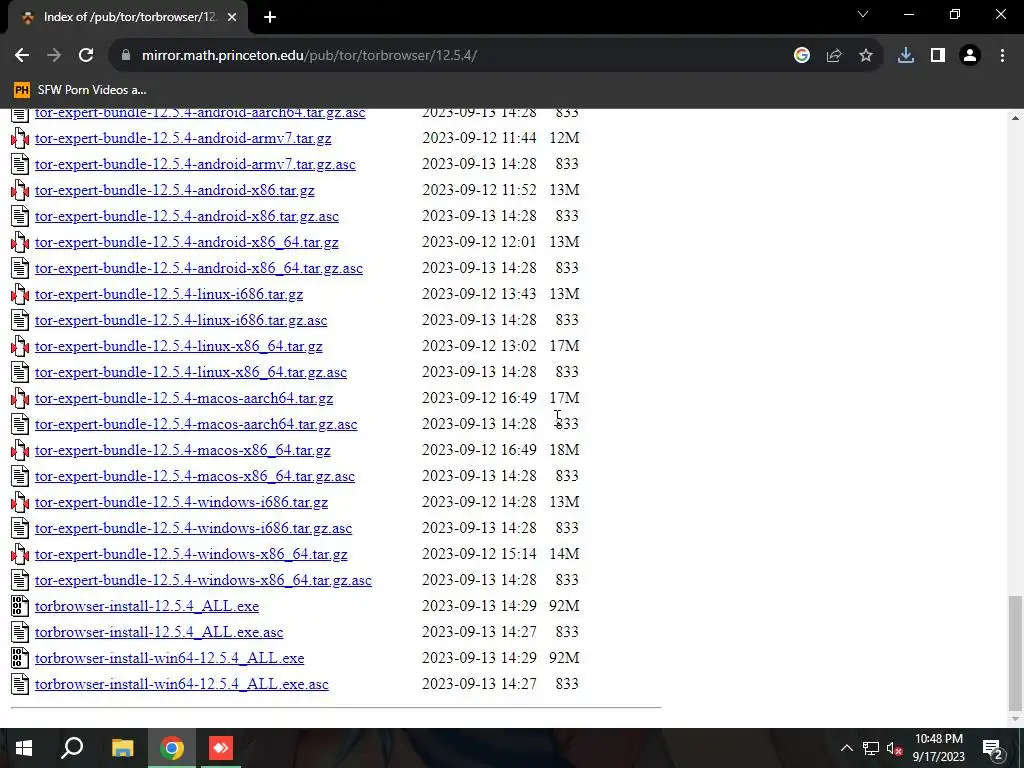Download tor-expert-bundle android-x86.tar.gz
This screenshot has height=768, width=1024.
click(174, 190)
